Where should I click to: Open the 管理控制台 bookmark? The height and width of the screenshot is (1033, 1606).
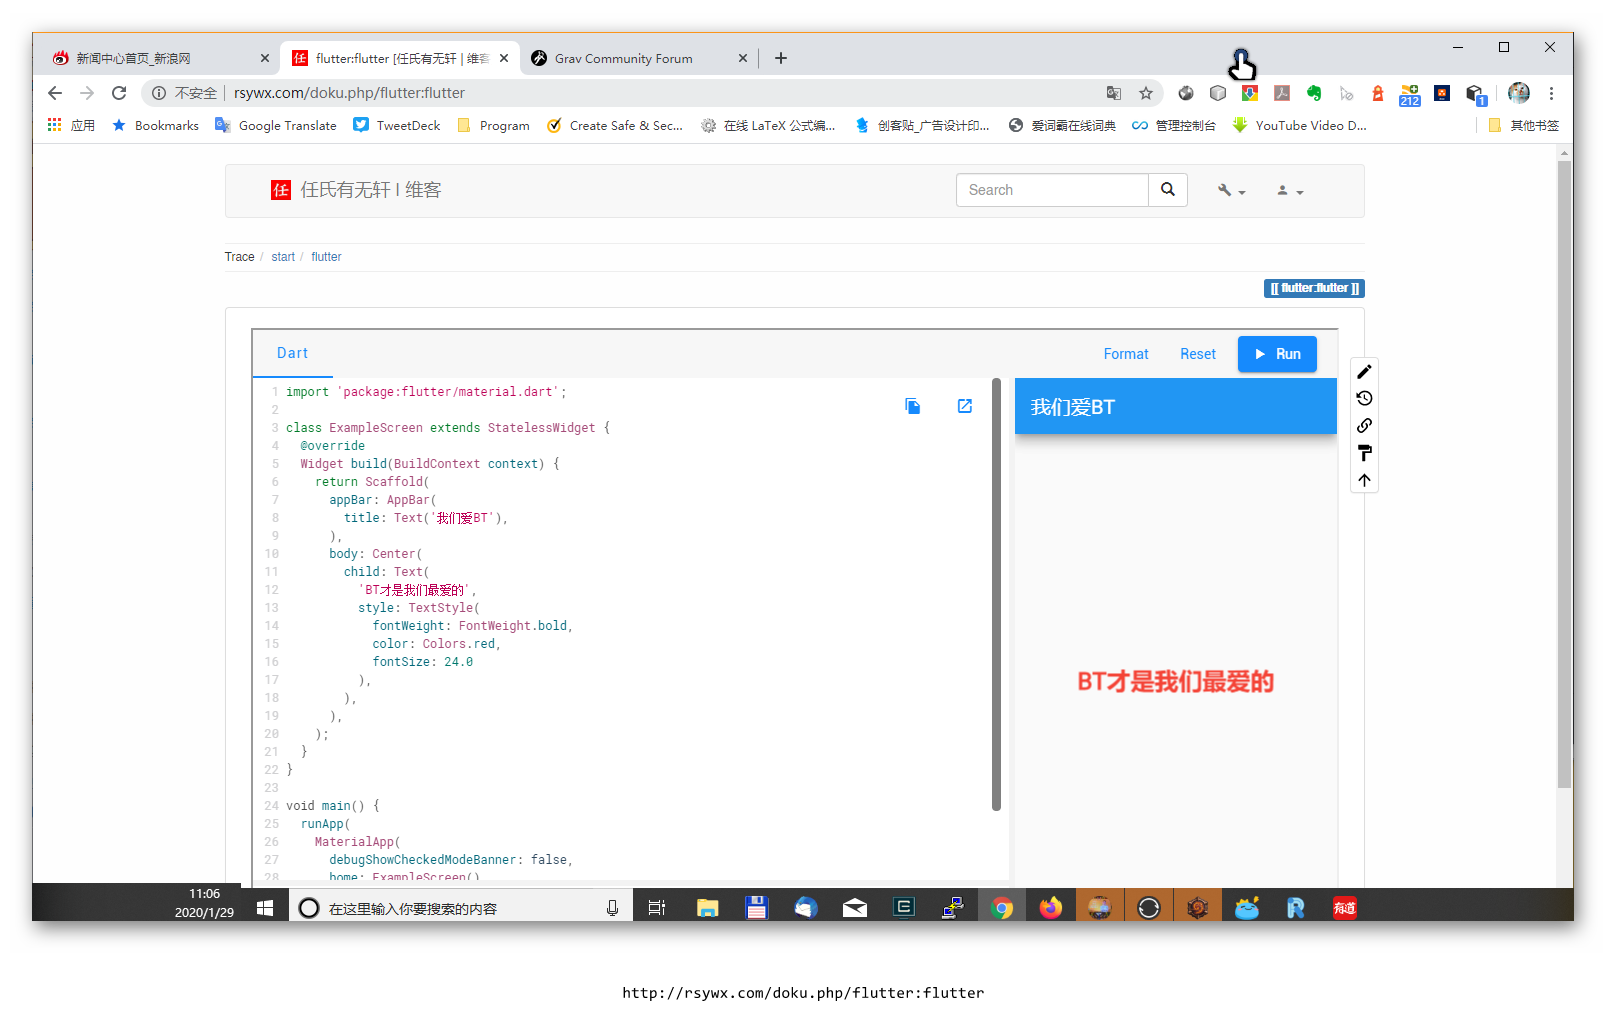pos(1174,125)
